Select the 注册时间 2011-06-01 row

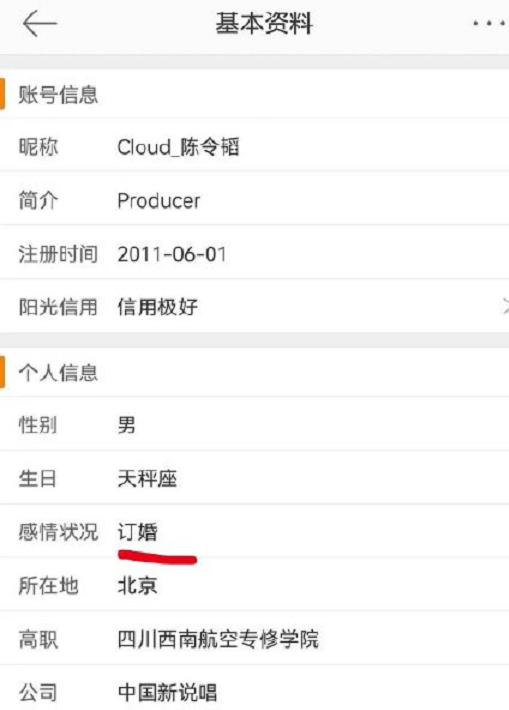coord(254,253)
